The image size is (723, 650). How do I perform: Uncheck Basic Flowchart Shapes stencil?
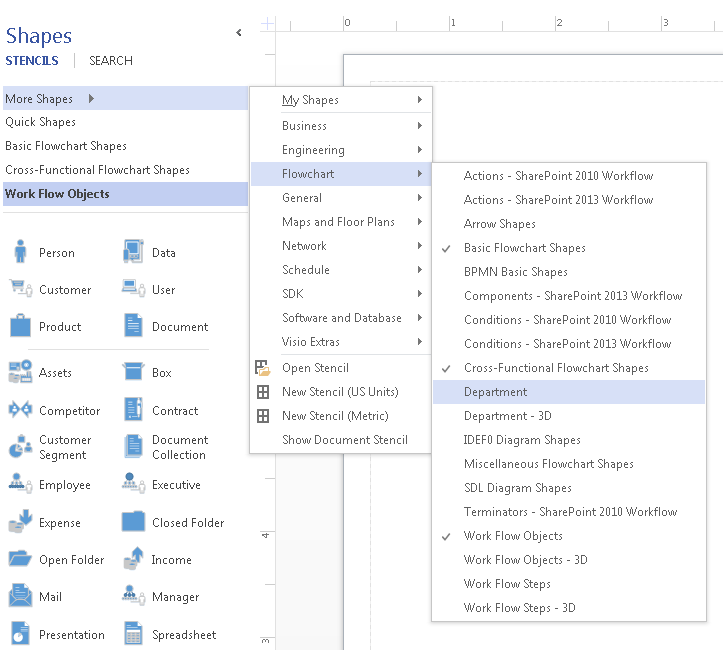[524, 248]
